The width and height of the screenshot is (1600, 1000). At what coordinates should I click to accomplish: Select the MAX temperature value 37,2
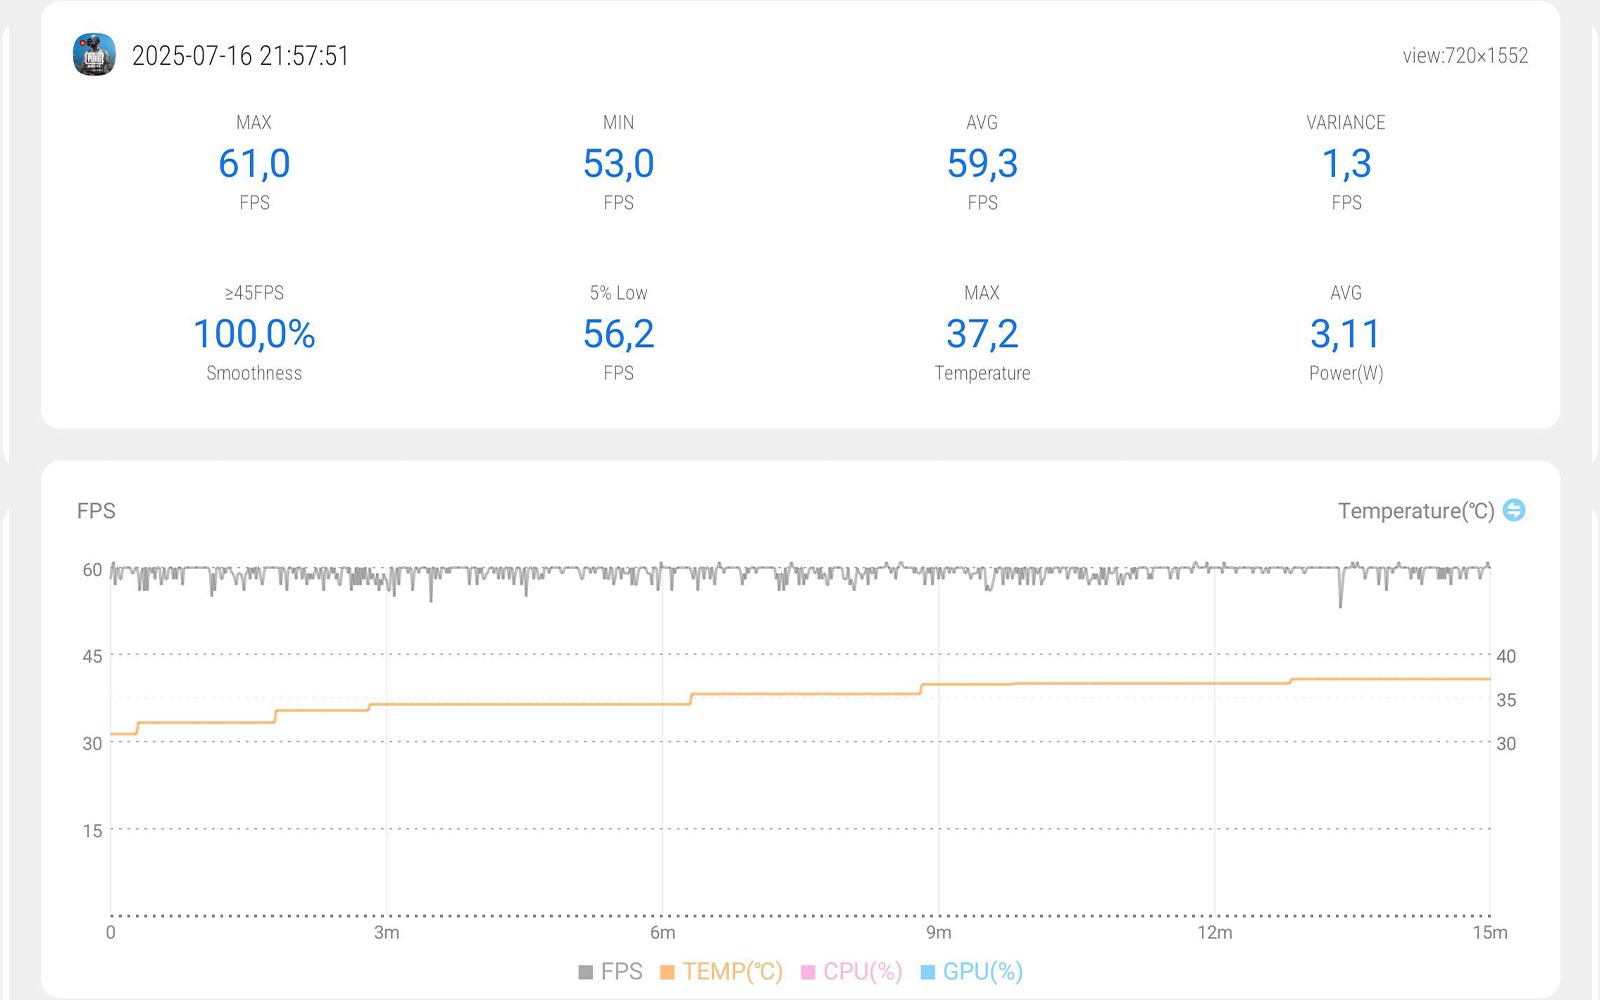(x=982, y=334)
